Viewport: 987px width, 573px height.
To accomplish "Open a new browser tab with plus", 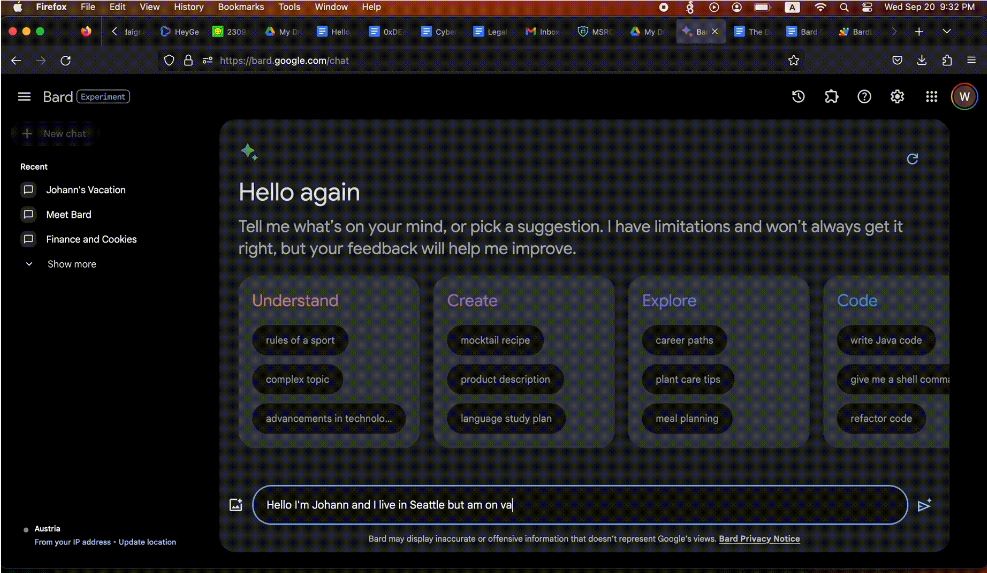I will [x=918, y=31].
